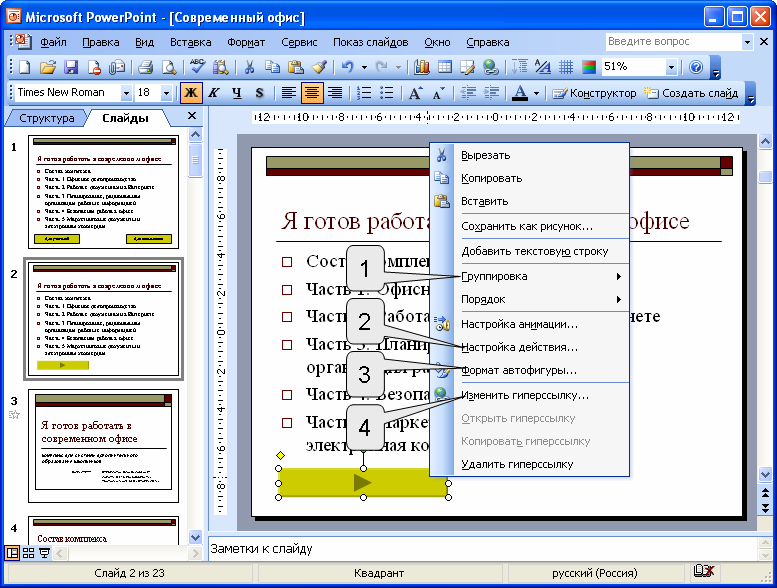The width and height of the screenshot is (777, 588).
Task: Open the Файл menu
Action: pyautogui.click(x=53, y=42)
